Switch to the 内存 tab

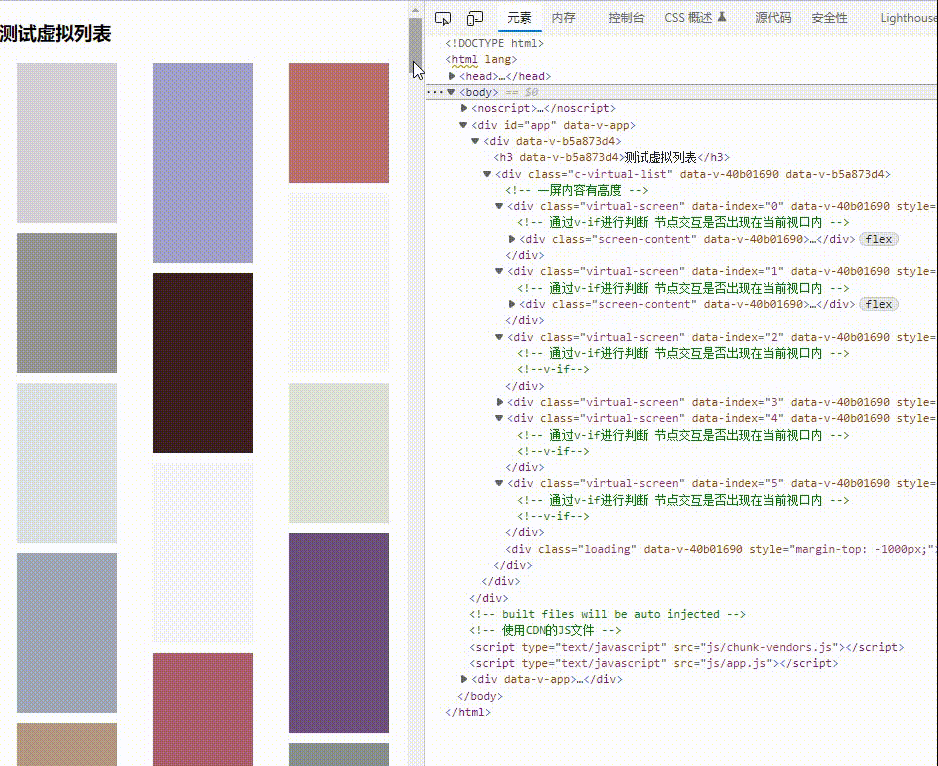[563, 18]
